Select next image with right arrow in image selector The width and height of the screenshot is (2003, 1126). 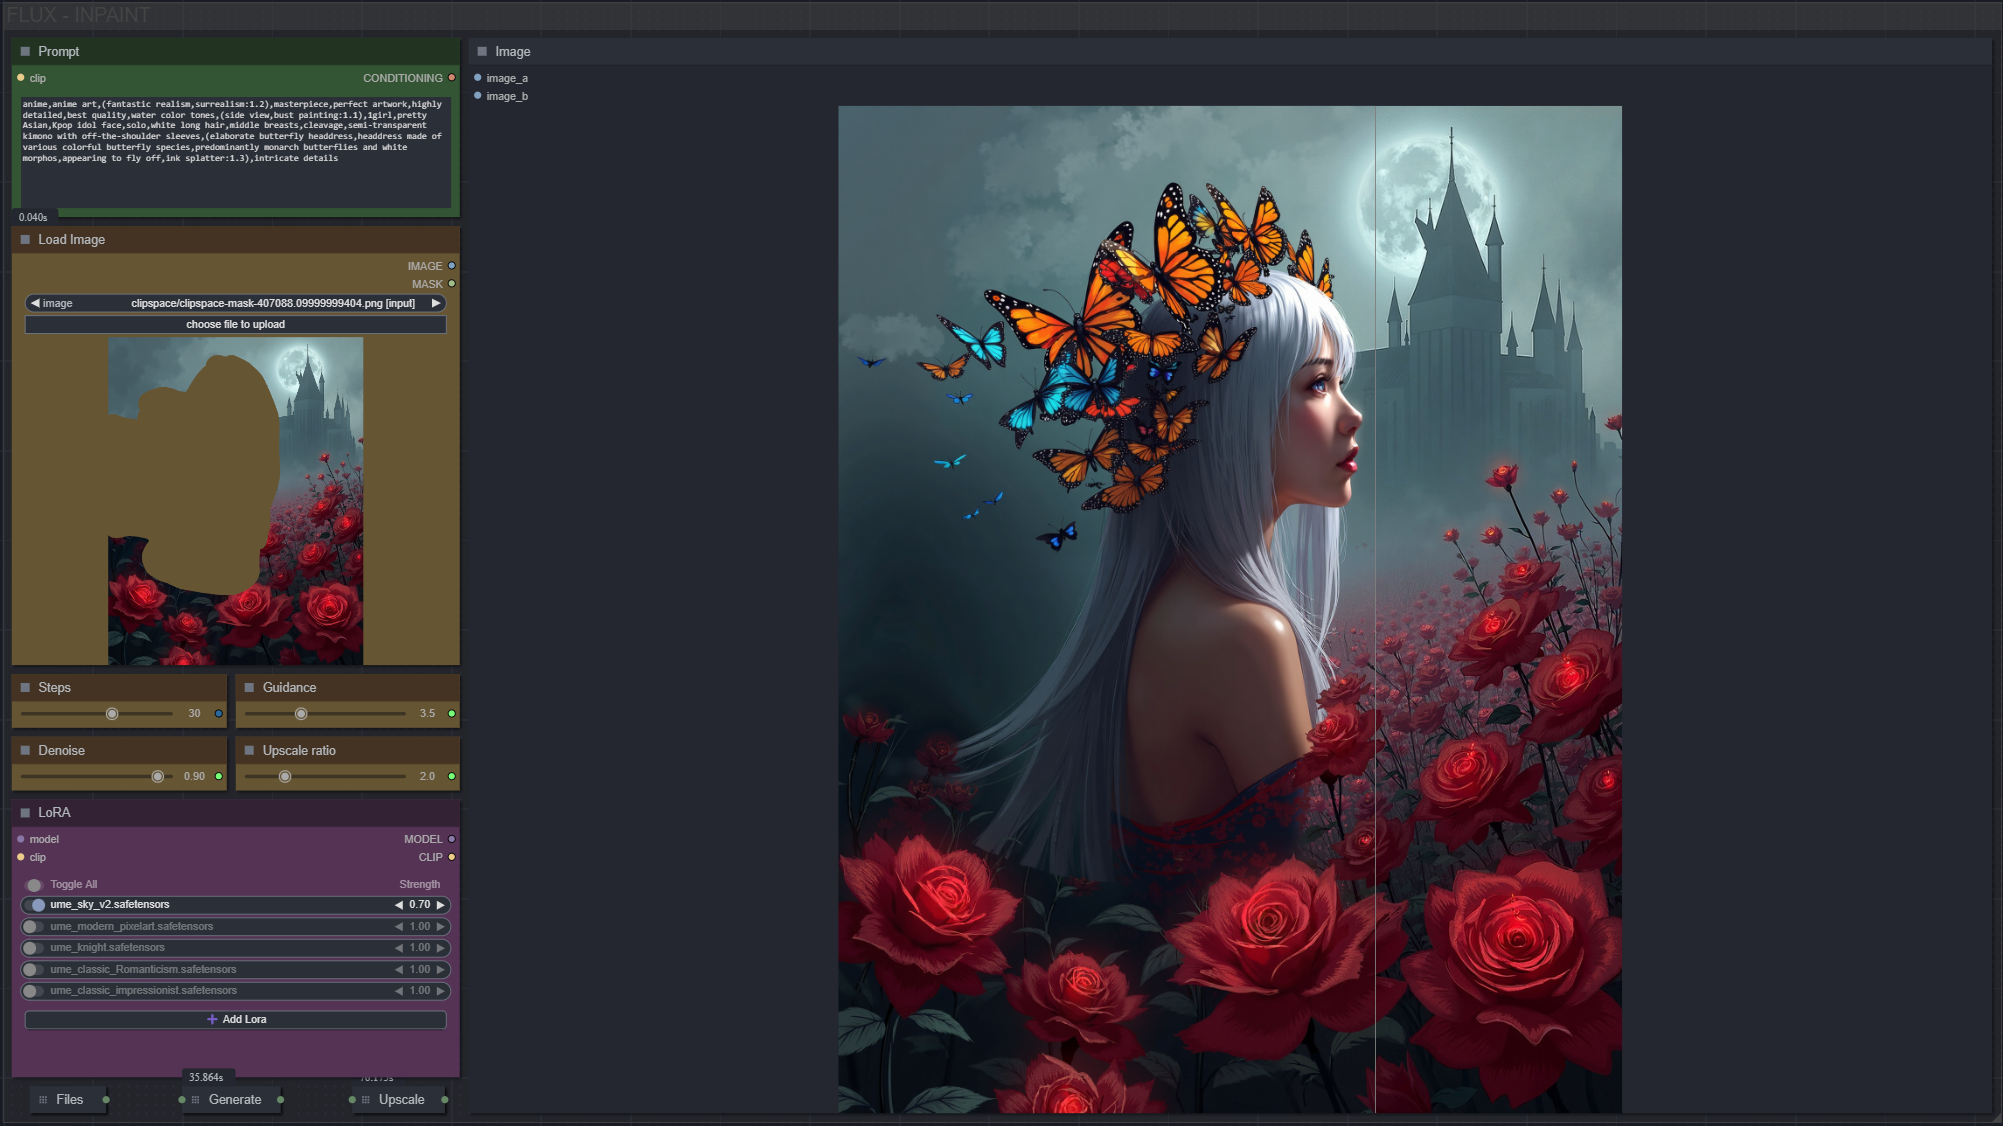(436, 303)
